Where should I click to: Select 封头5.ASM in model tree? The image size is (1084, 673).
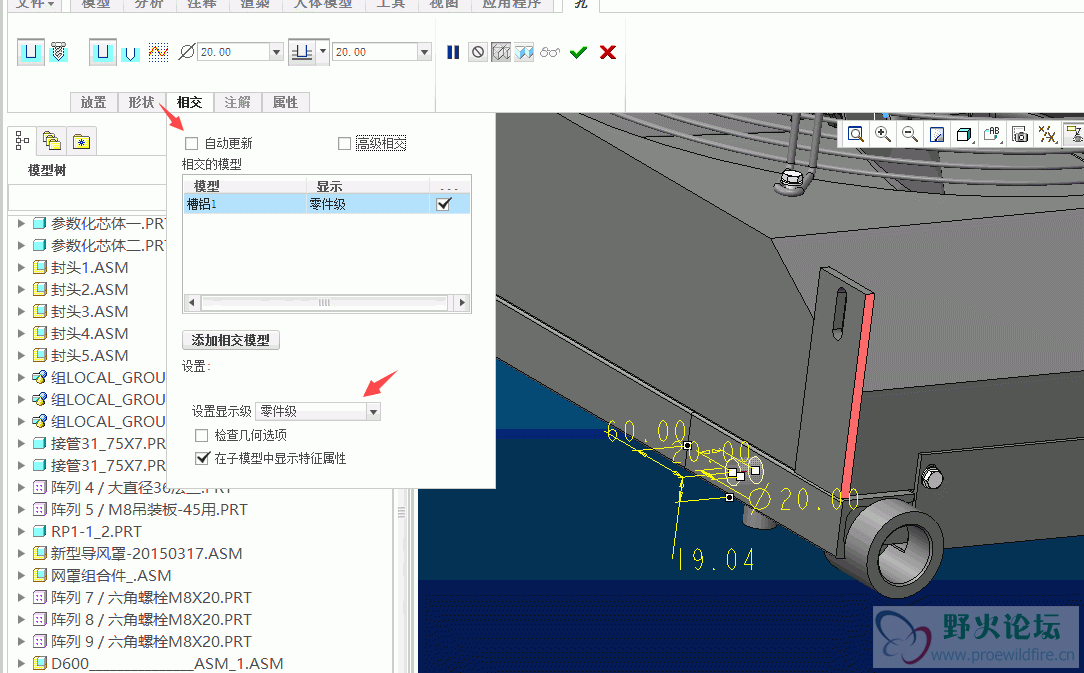tap(89, 356)
